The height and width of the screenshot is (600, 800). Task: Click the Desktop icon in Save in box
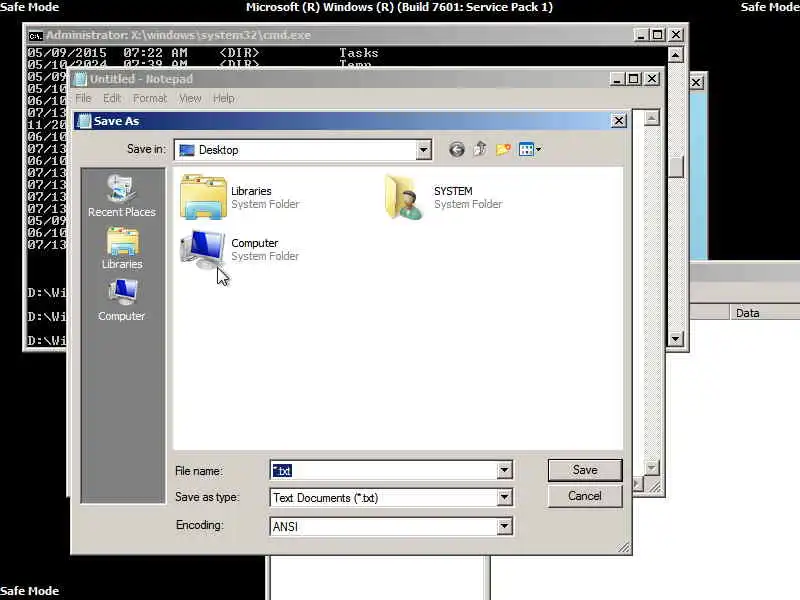[x=187, y=150]
